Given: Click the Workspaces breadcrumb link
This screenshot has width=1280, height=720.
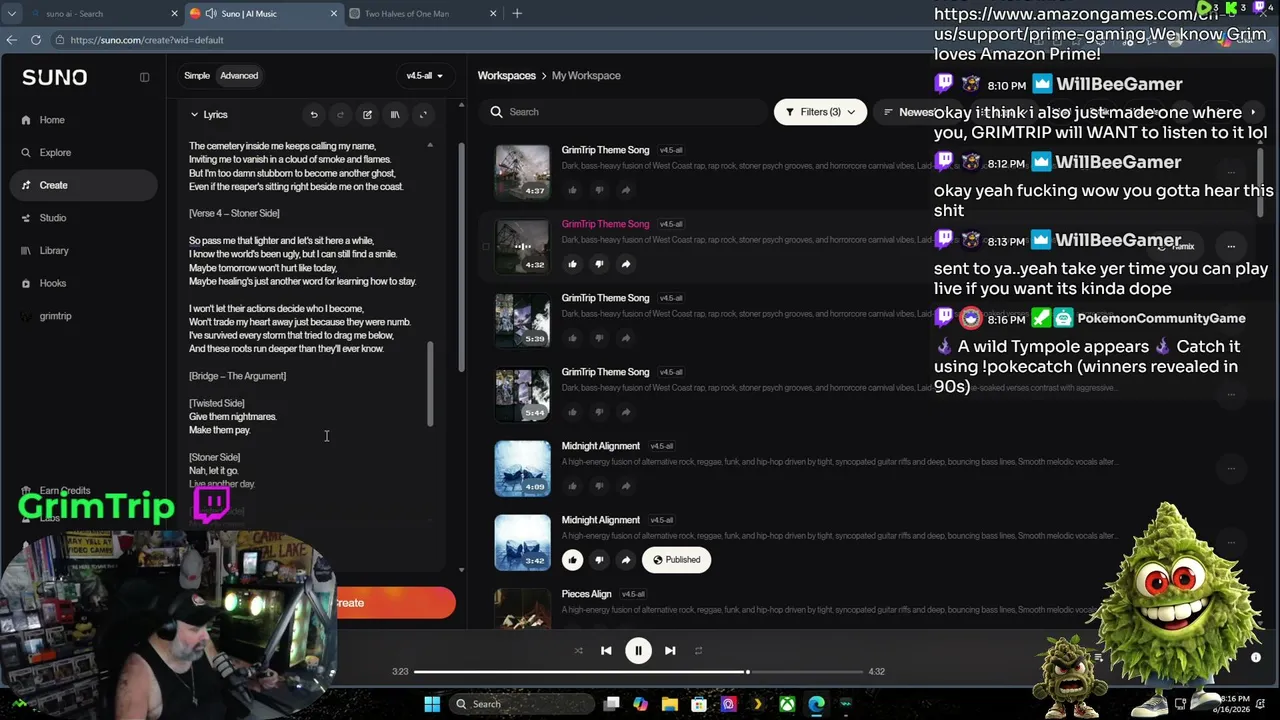Looking at the screenshot, I should 507,76.
